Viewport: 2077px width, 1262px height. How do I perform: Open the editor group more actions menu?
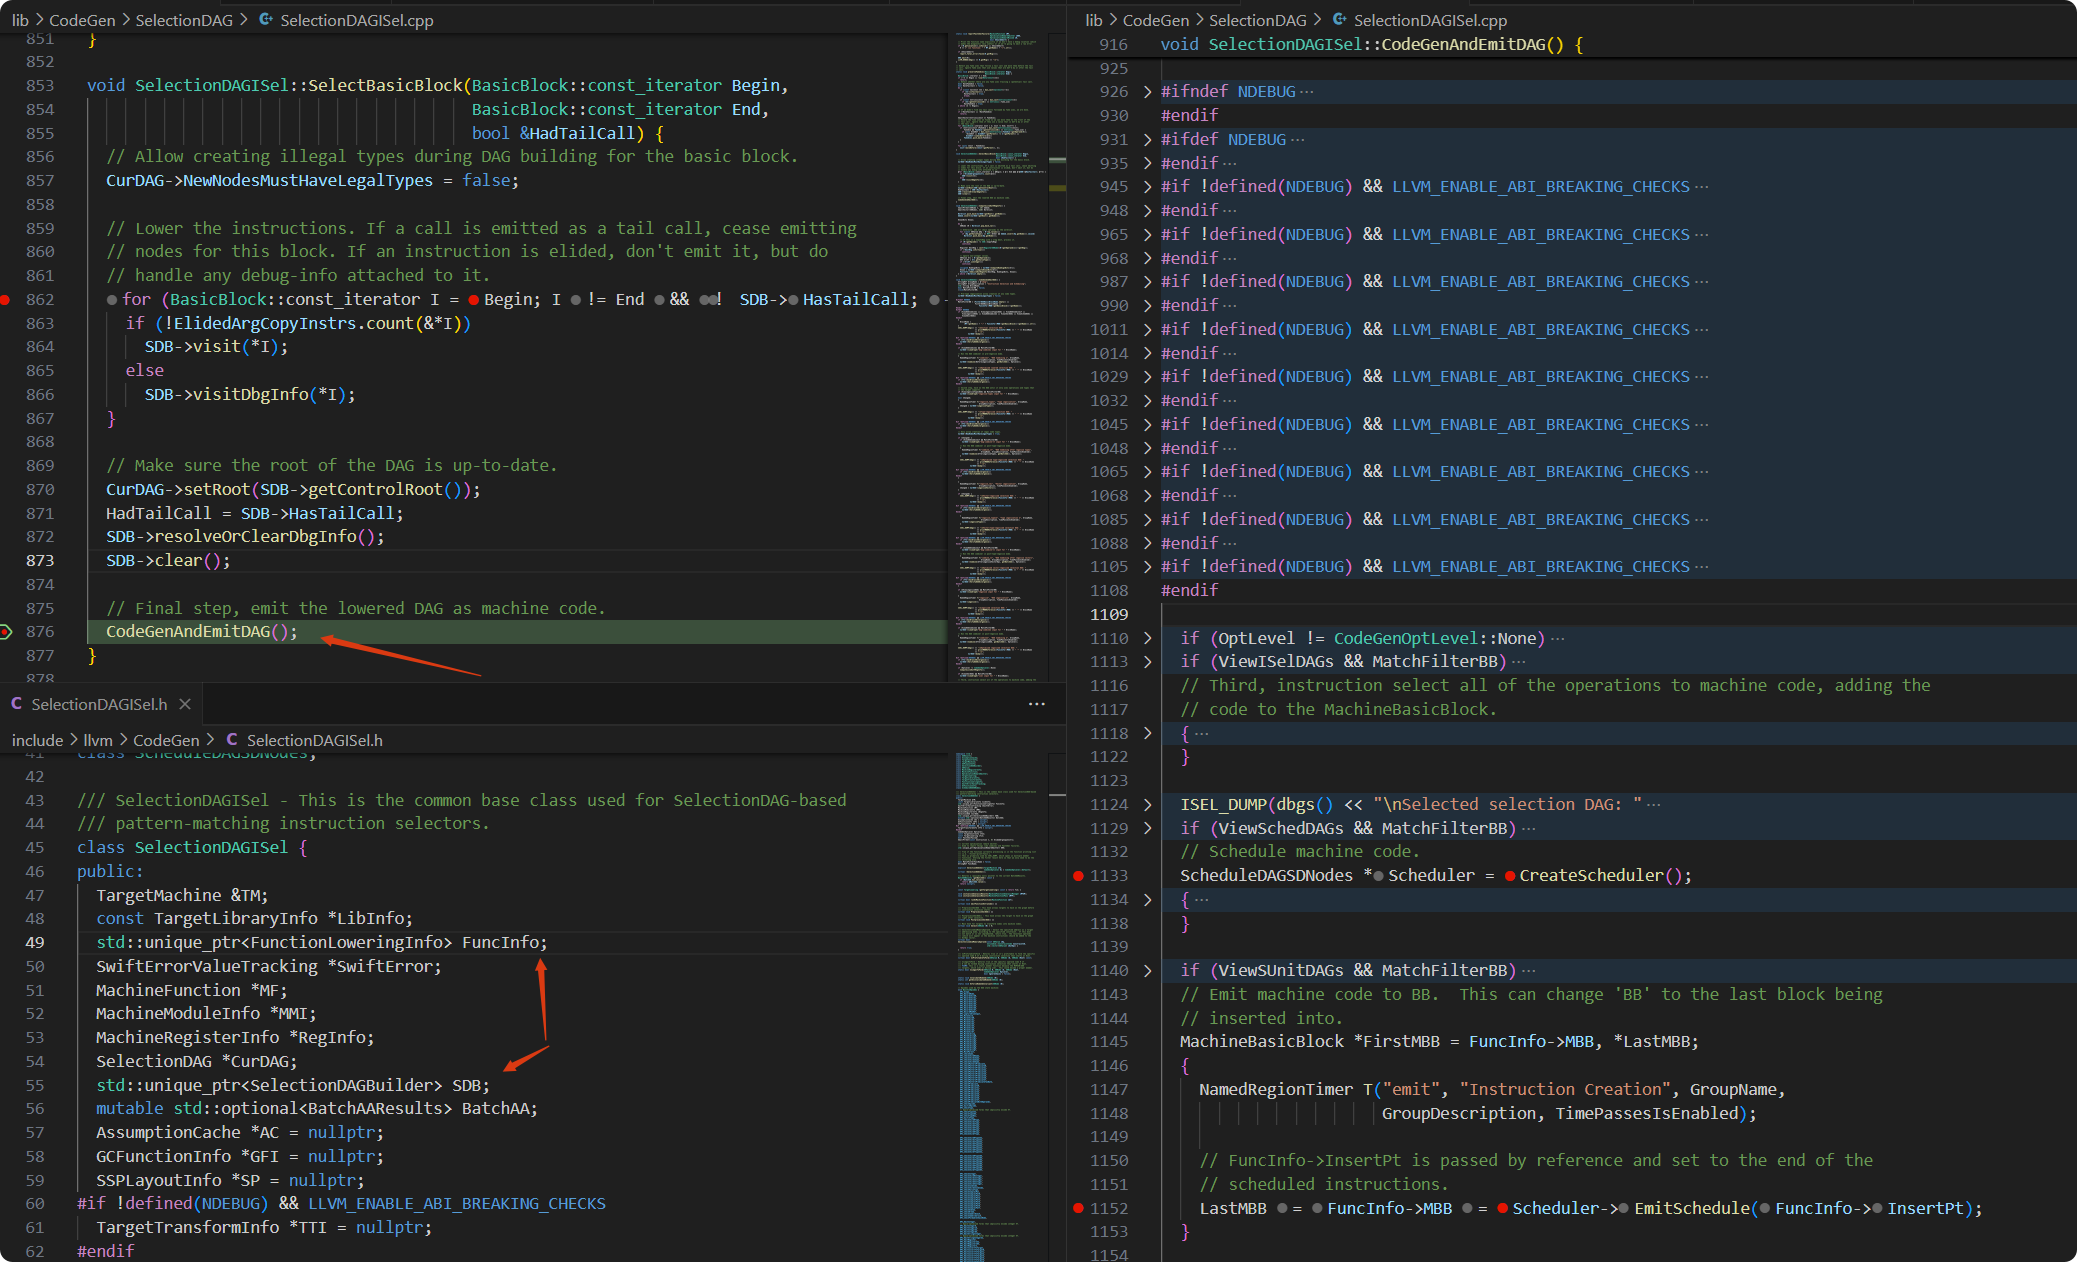click(1037, 705)
